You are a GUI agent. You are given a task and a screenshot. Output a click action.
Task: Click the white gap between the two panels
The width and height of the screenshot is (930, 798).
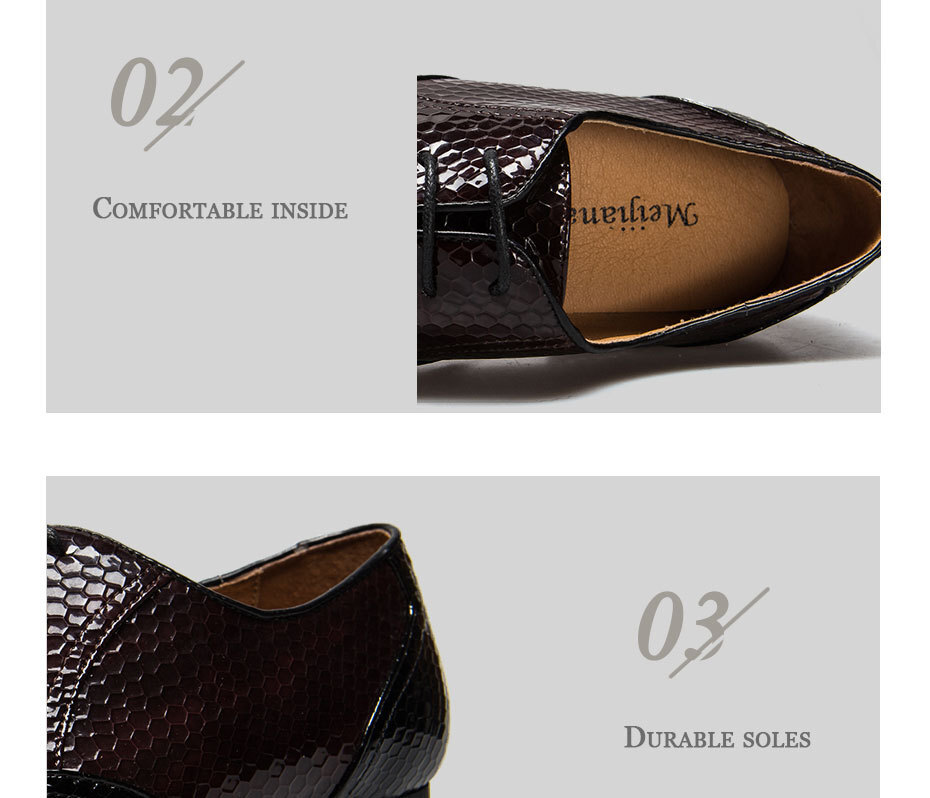[464, 444]
